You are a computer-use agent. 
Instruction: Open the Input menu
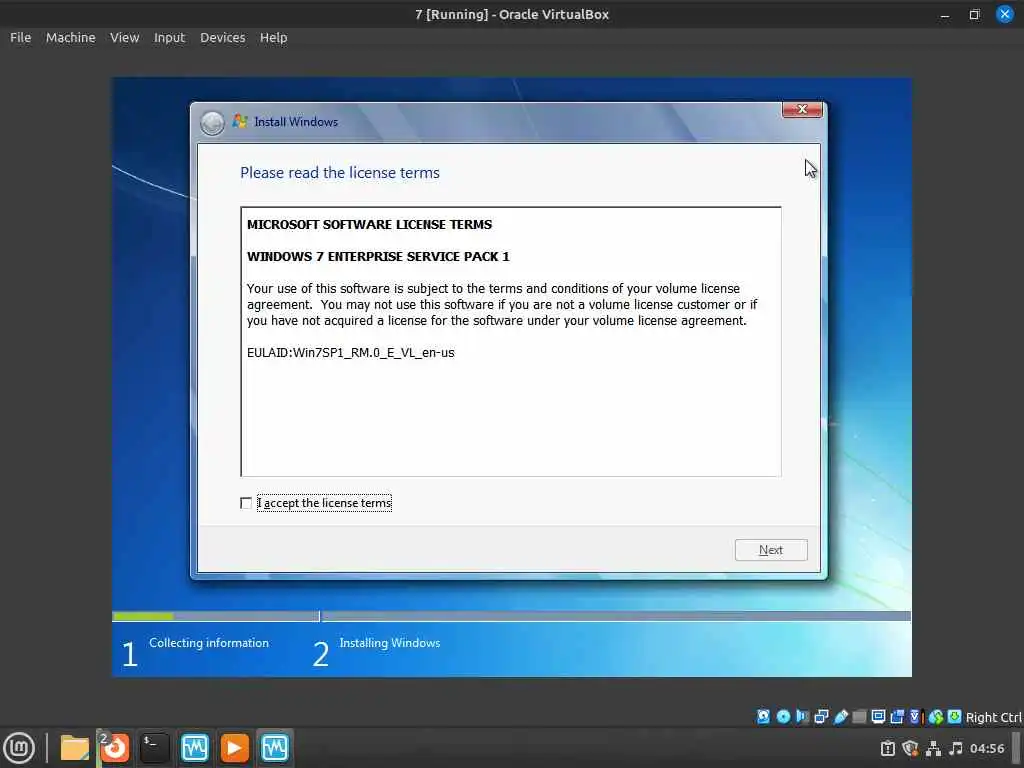pyautogui.click(x=169, y=38)
